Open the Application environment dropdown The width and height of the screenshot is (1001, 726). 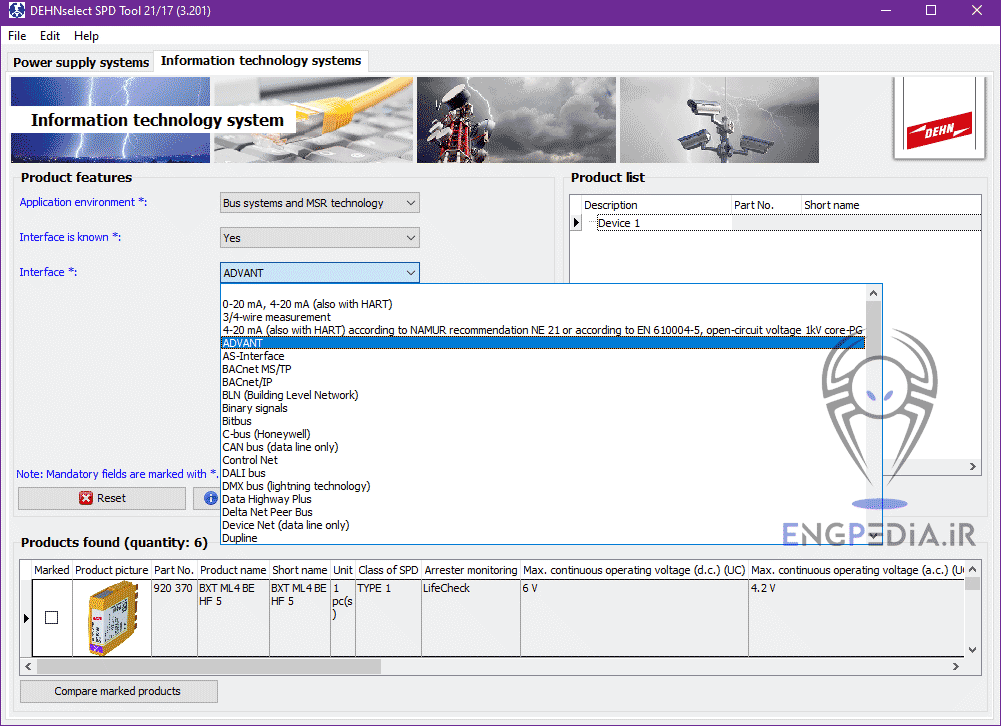coord(319,203)
